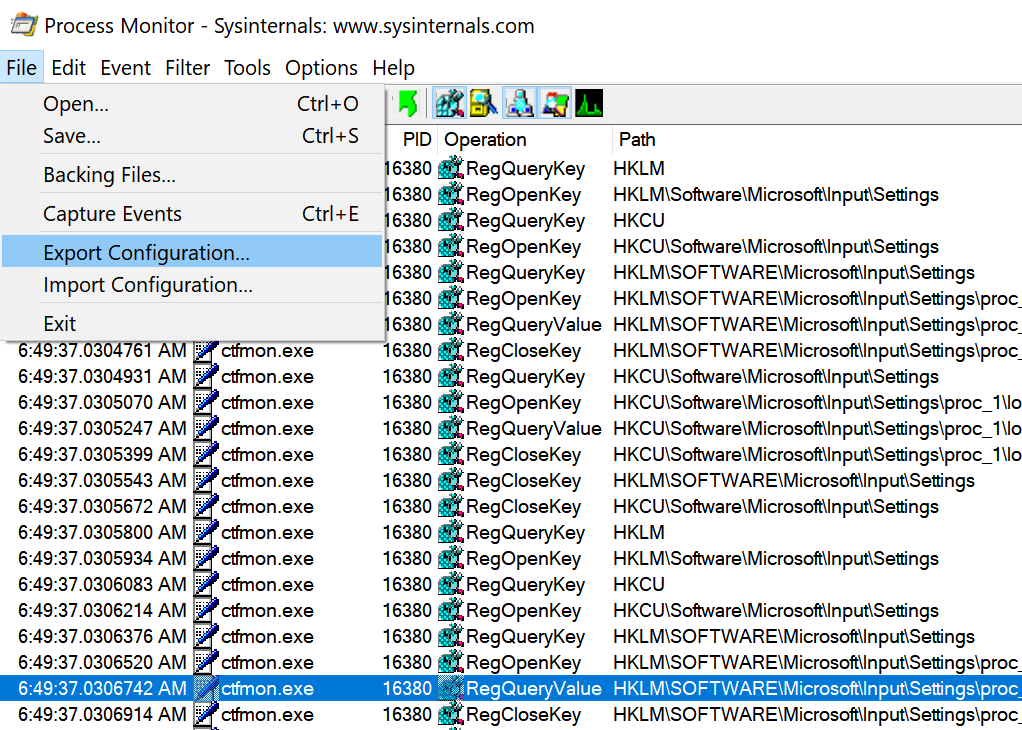Screen dimensions: 1022x730
Task: Click ctfmon.exe process icon in 6:49:37.0305070 row
Action: (206, 403)
